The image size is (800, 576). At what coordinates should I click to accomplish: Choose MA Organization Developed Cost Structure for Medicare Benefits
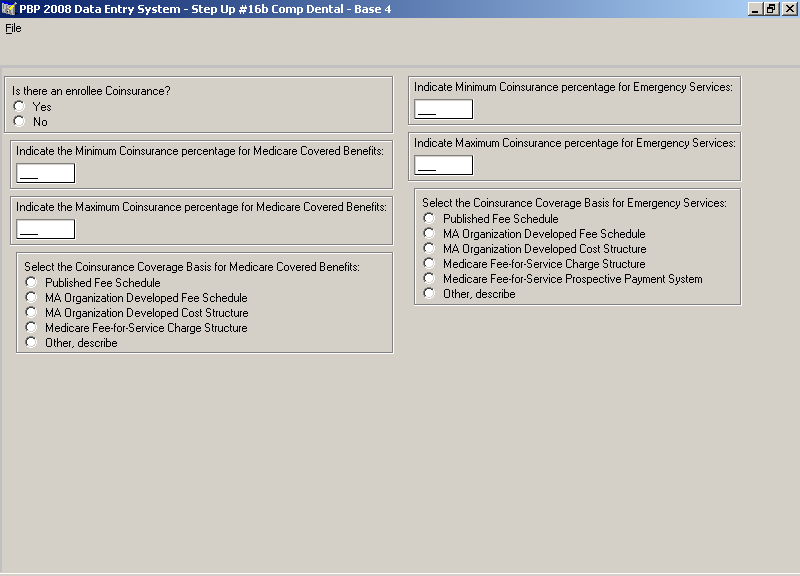click(31, 312)
